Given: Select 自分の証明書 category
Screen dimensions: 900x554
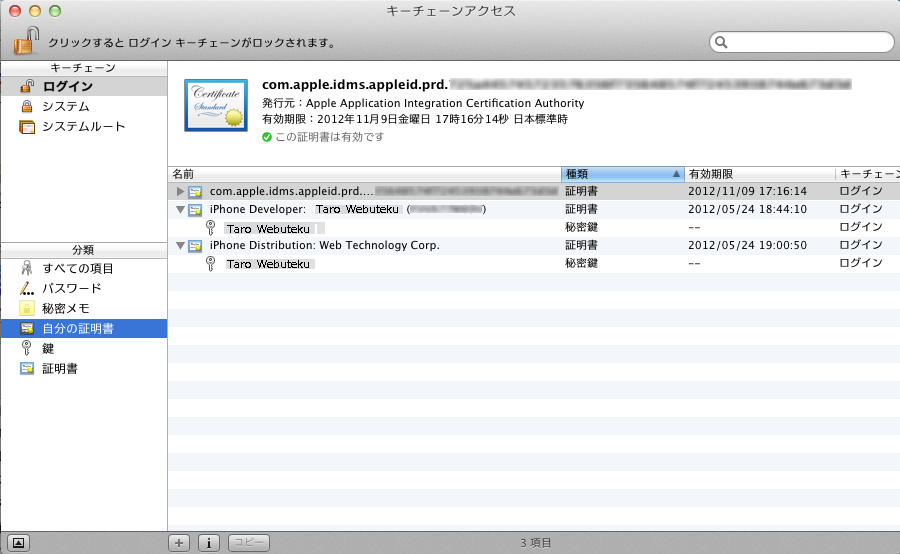Looking at the screenshot, I should click(84, 328).
